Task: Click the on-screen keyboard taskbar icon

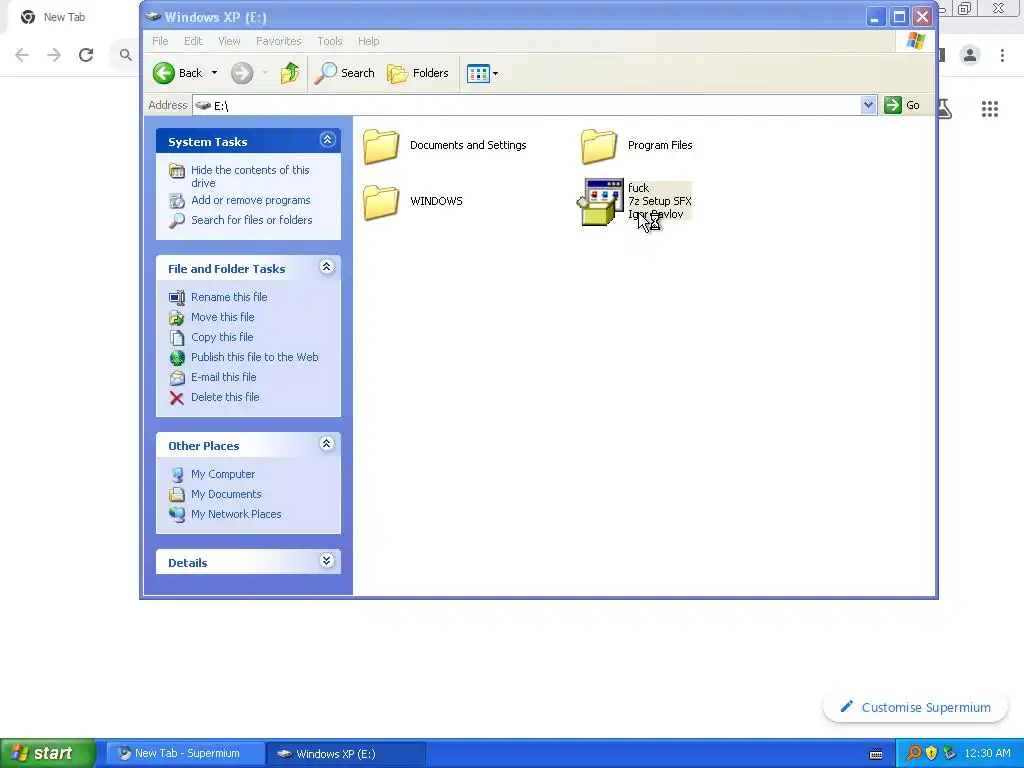Action: (x=876, y=754)
